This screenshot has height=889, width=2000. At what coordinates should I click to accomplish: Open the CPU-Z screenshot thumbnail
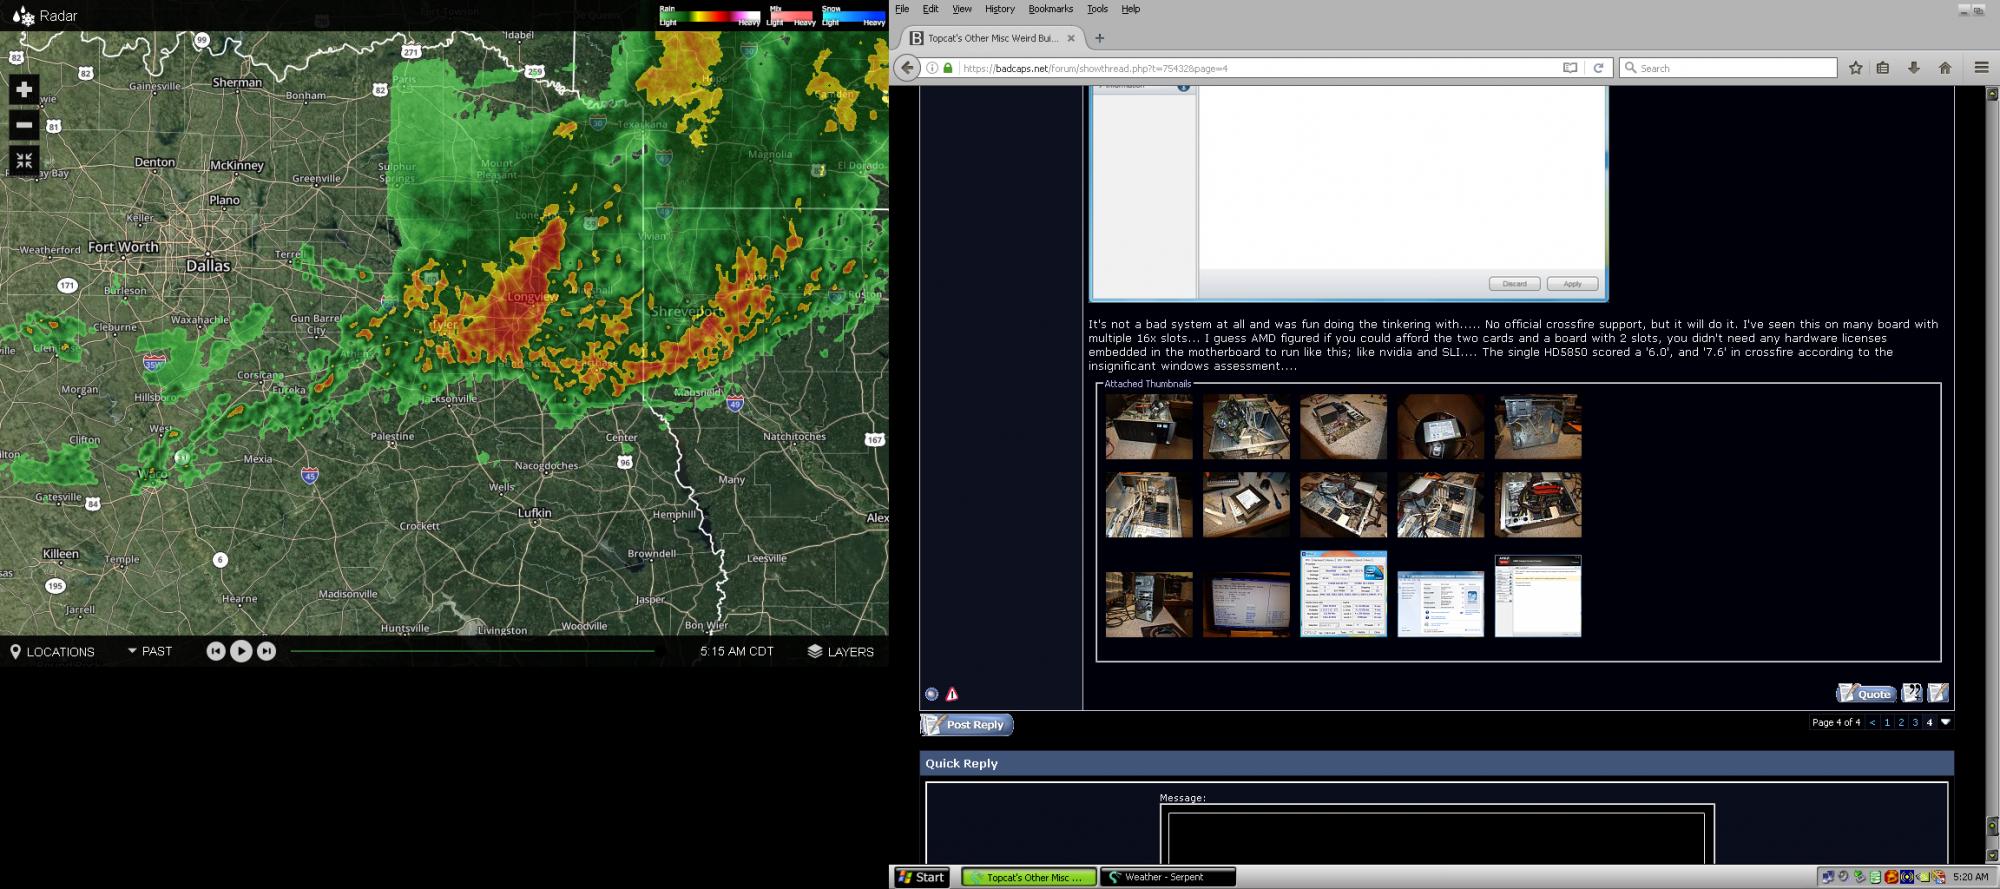pos(1343,594)
